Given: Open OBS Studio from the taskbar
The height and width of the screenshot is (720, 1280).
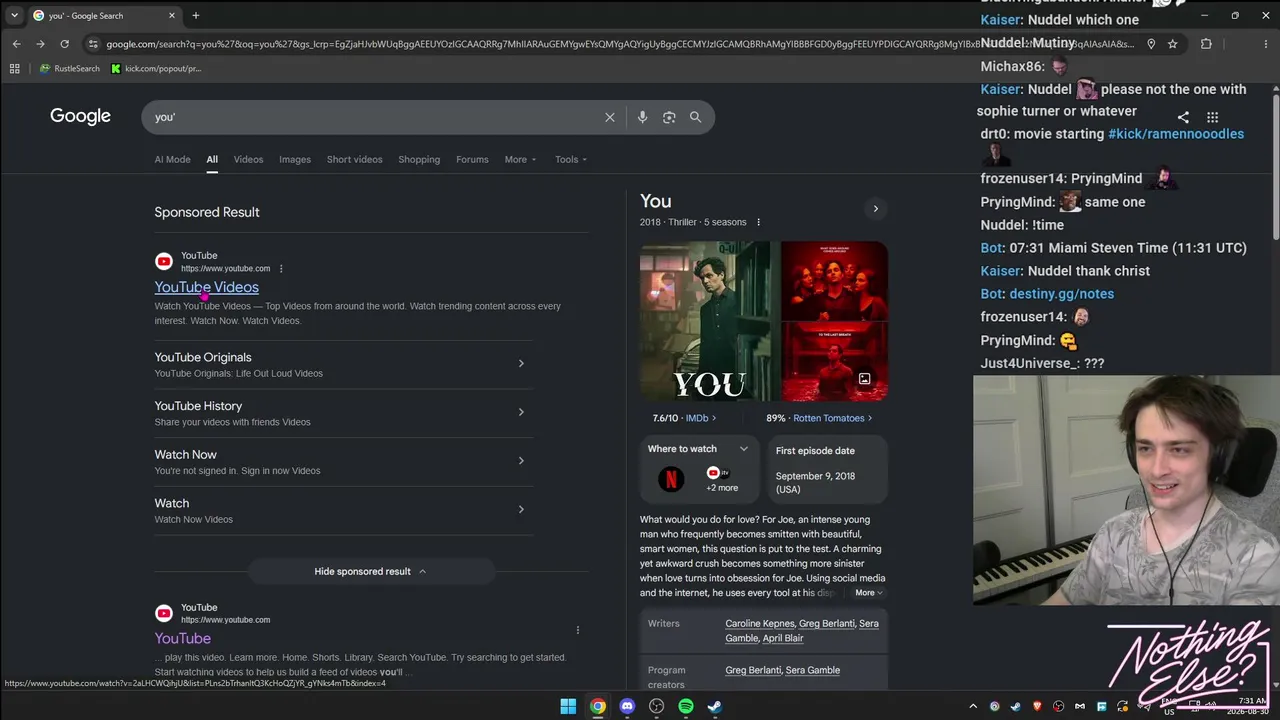Looking at the screenshot, I should [656, 706].
